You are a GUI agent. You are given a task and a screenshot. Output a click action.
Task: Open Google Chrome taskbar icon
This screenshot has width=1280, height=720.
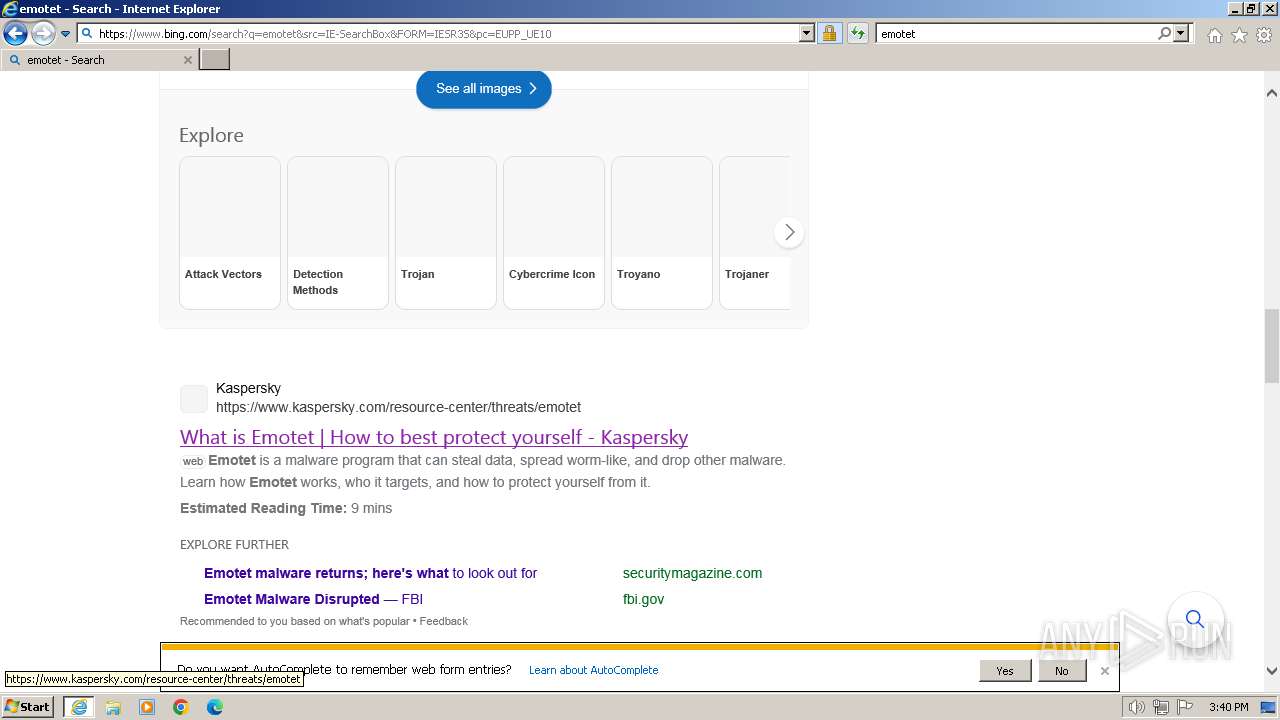coord(181,707)
